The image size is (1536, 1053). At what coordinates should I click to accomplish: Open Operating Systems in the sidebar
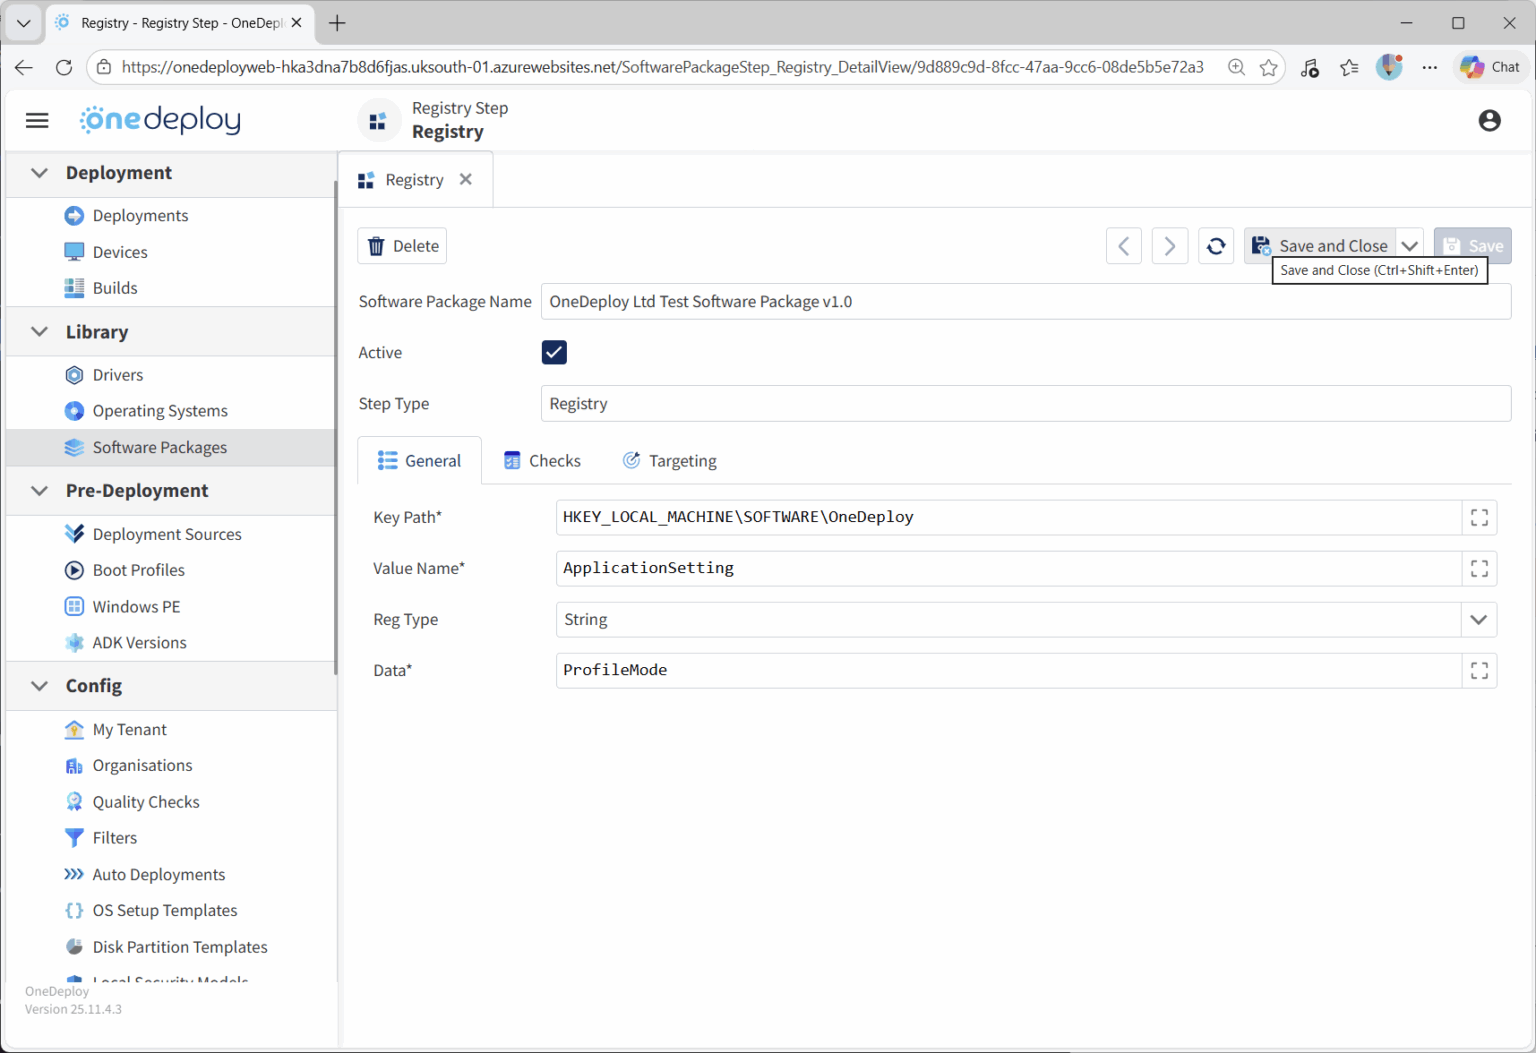[160, 411]
